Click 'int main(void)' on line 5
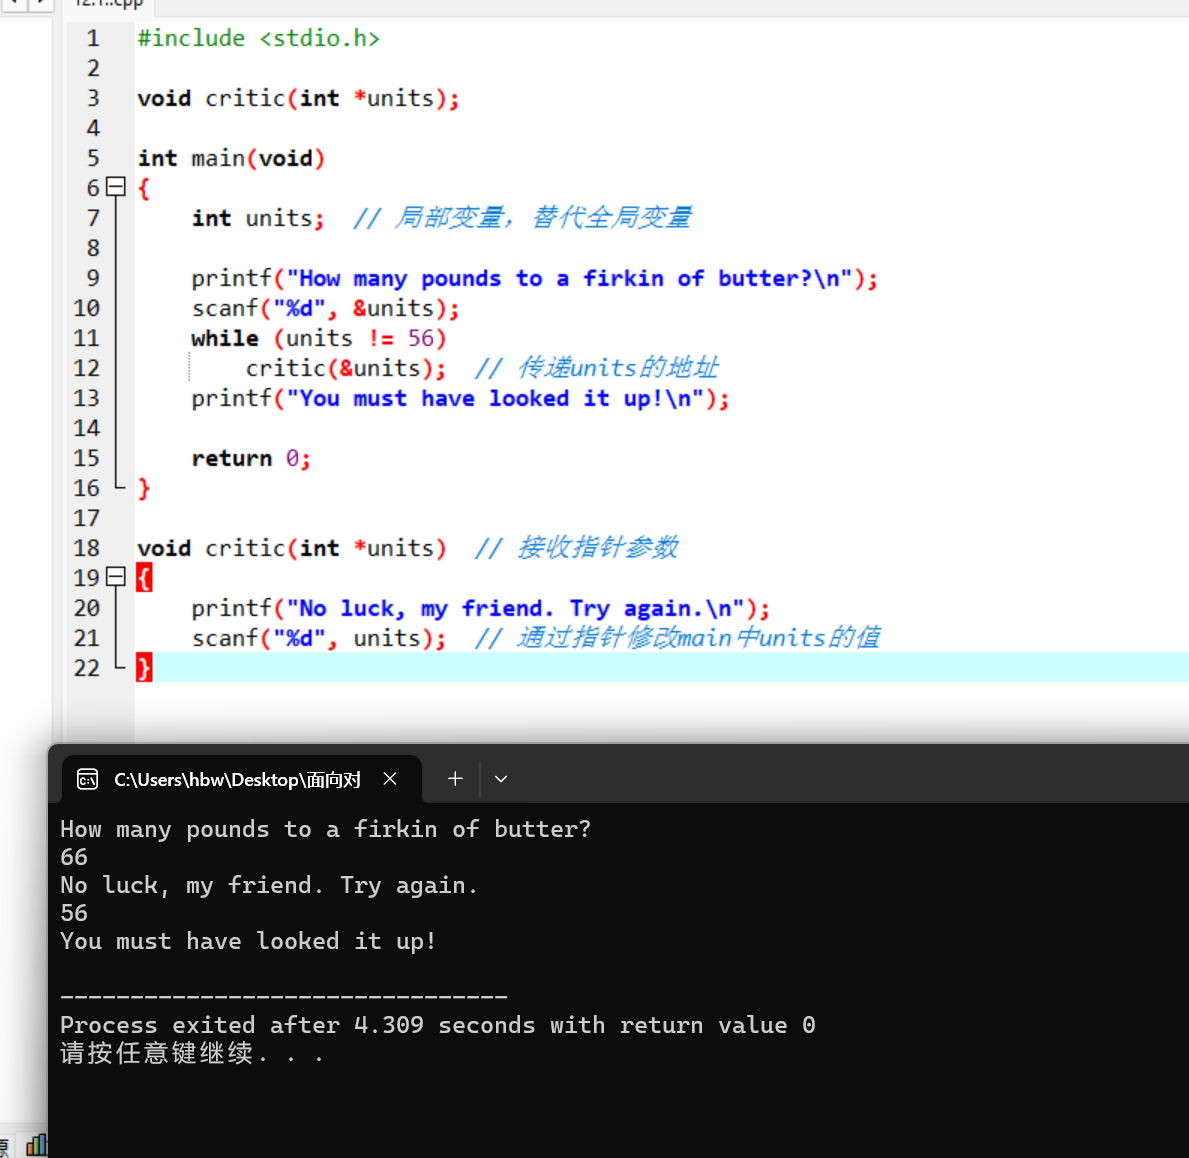The image size is (1189, 1158). click(x=231, y=158)
